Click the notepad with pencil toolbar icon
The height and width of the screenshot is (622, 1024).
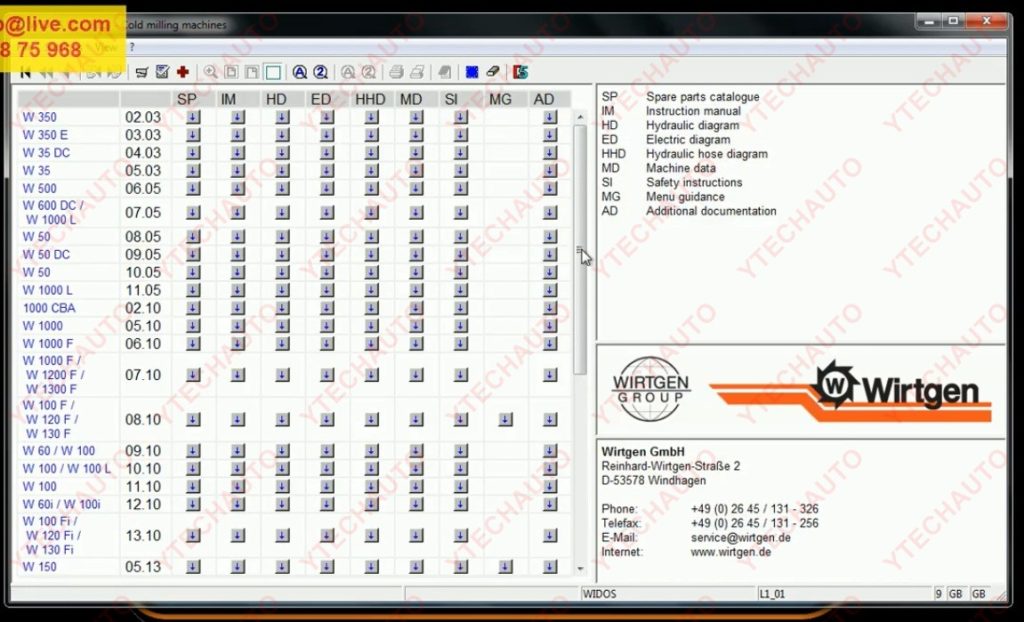tap(162, 72)
